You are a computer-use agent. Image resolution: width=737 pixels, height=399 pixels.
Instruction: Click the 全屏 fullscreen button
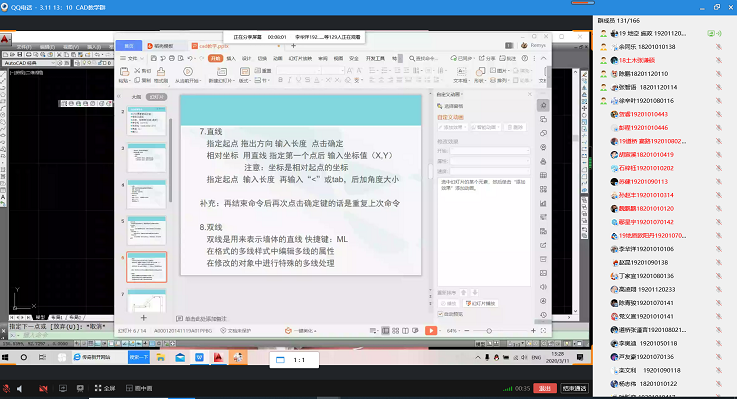coord(105,388)
